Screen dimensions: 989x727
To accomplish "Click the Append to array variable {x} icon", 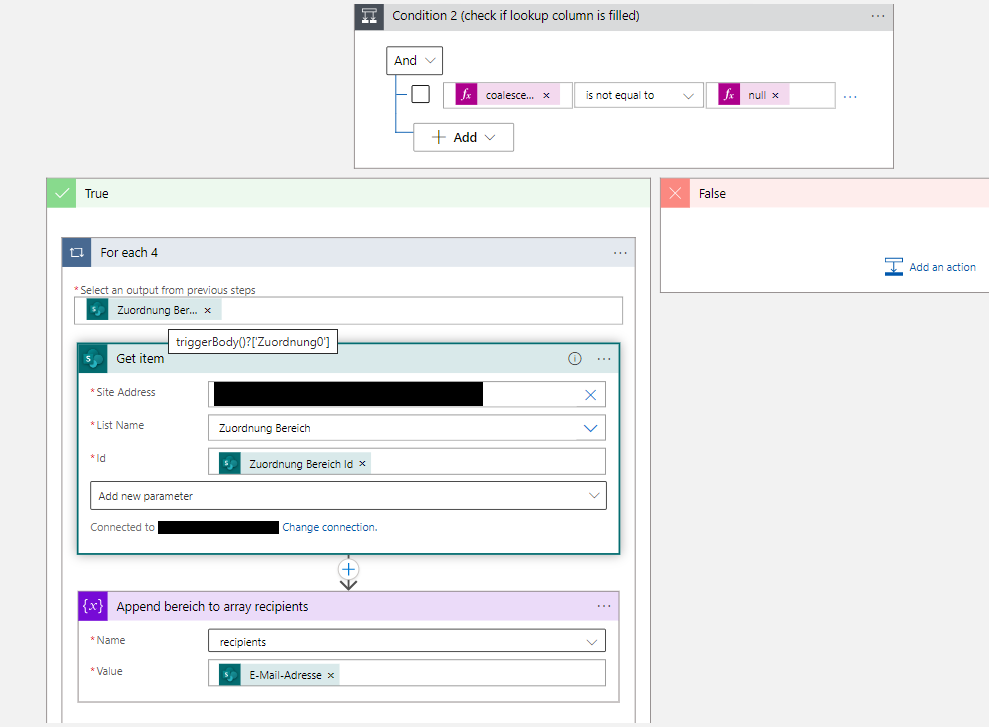I will pos(92,606).
